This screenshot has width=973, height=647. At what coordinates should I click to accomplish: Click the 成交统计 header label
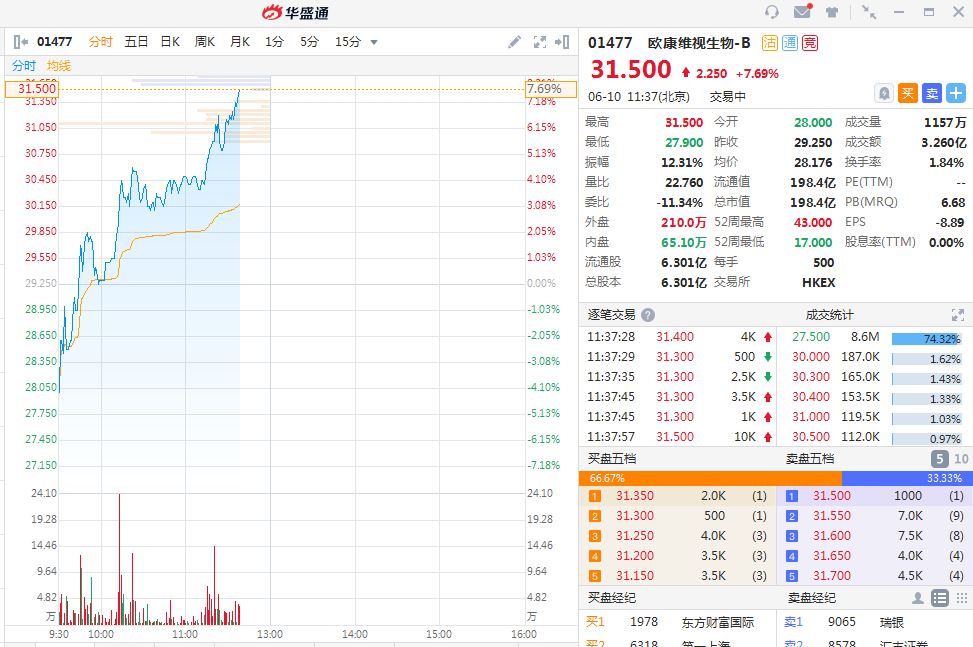(x=829, y=315)
